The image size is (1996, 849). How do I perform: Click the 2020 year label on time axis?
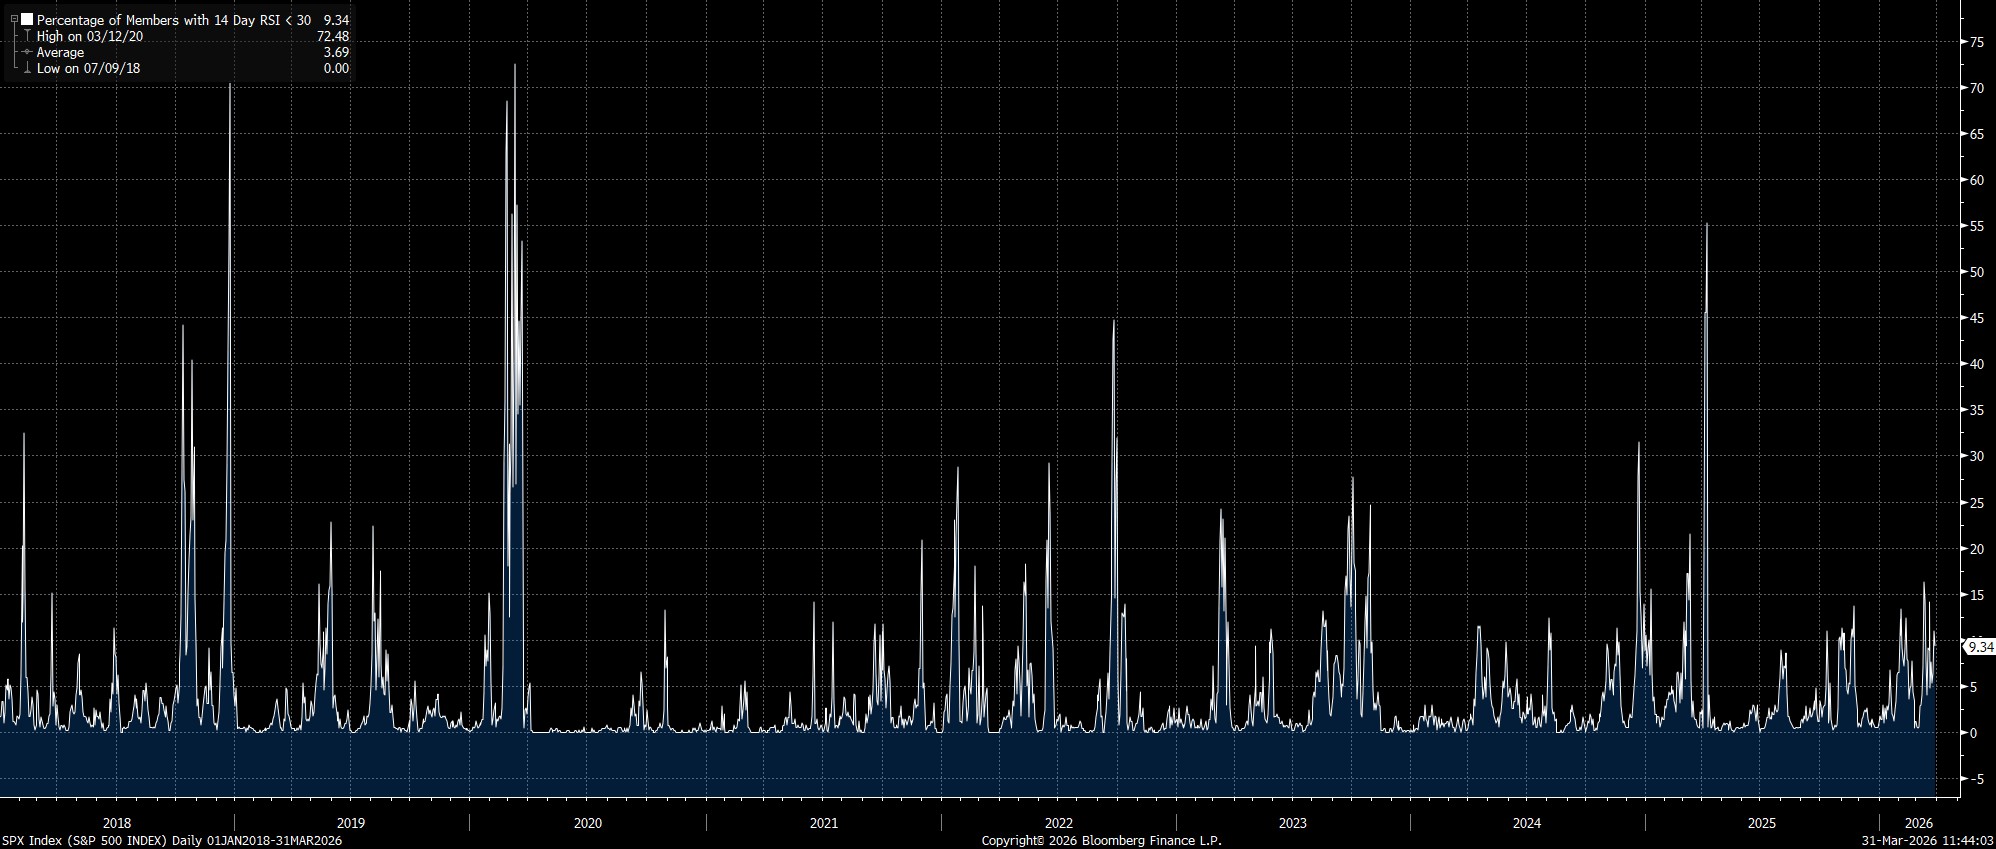tap(588, 823)
